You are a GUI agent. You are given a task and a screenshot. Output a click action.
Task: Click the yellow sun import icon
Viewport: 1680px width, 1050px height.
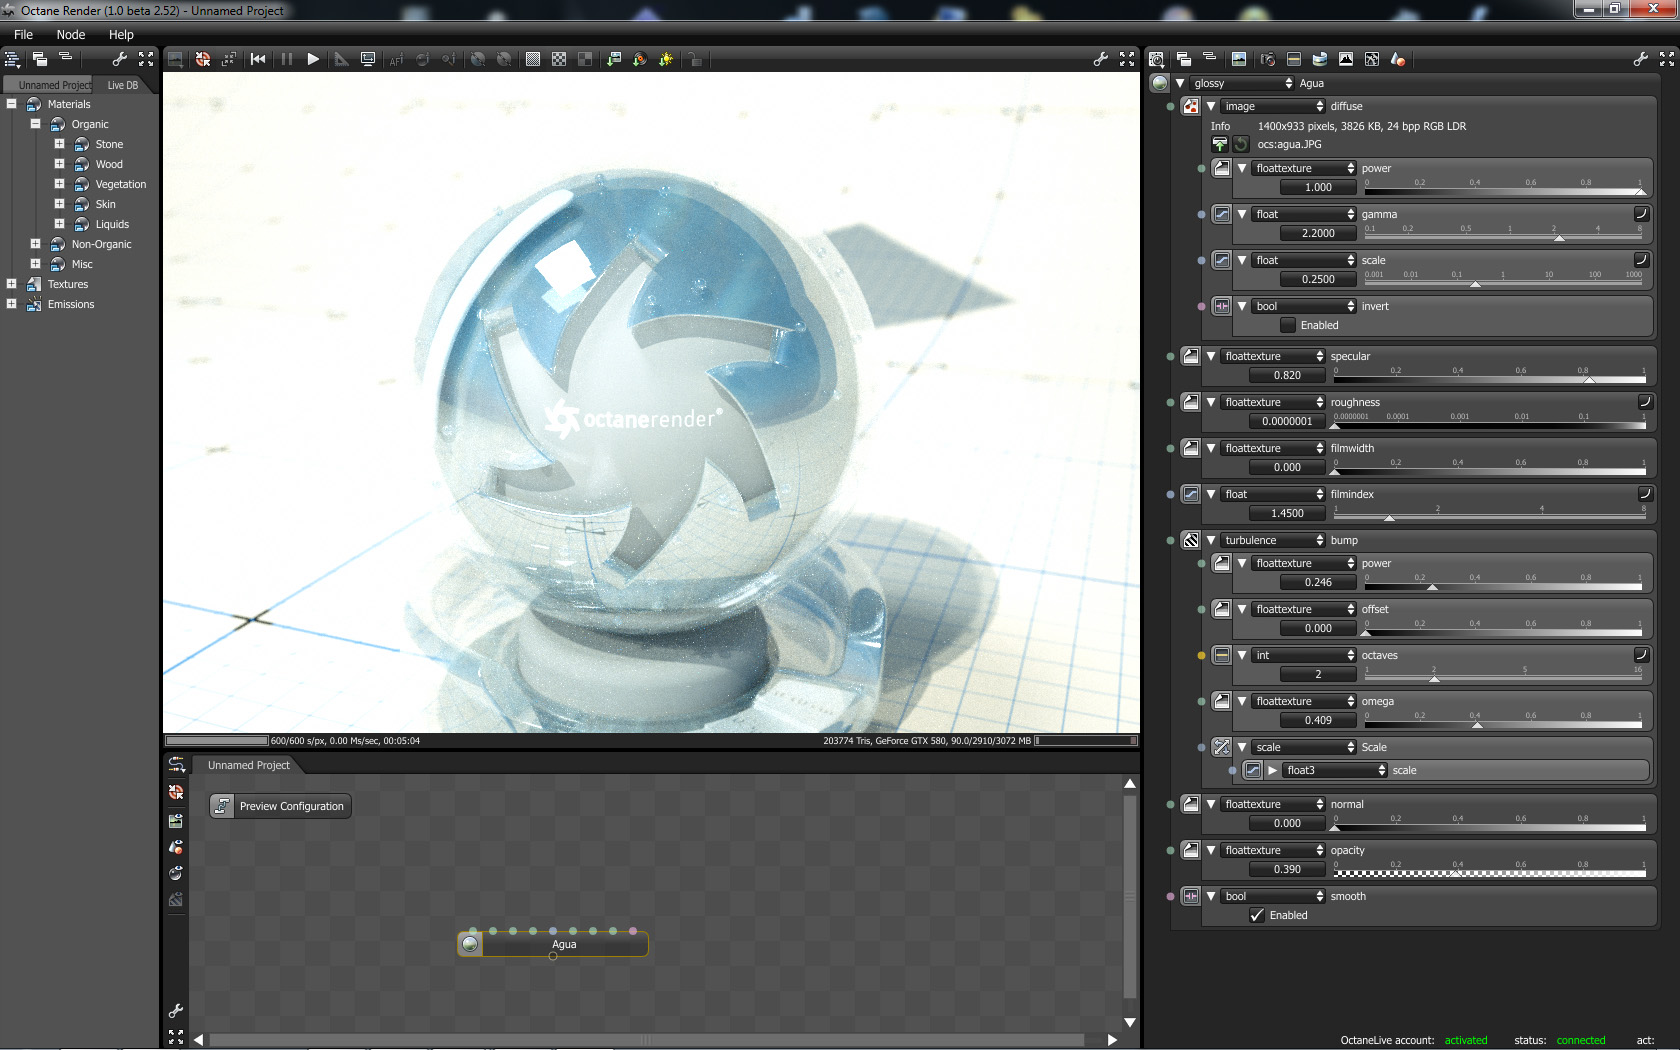pyautogui.click(x=666, y=59)
